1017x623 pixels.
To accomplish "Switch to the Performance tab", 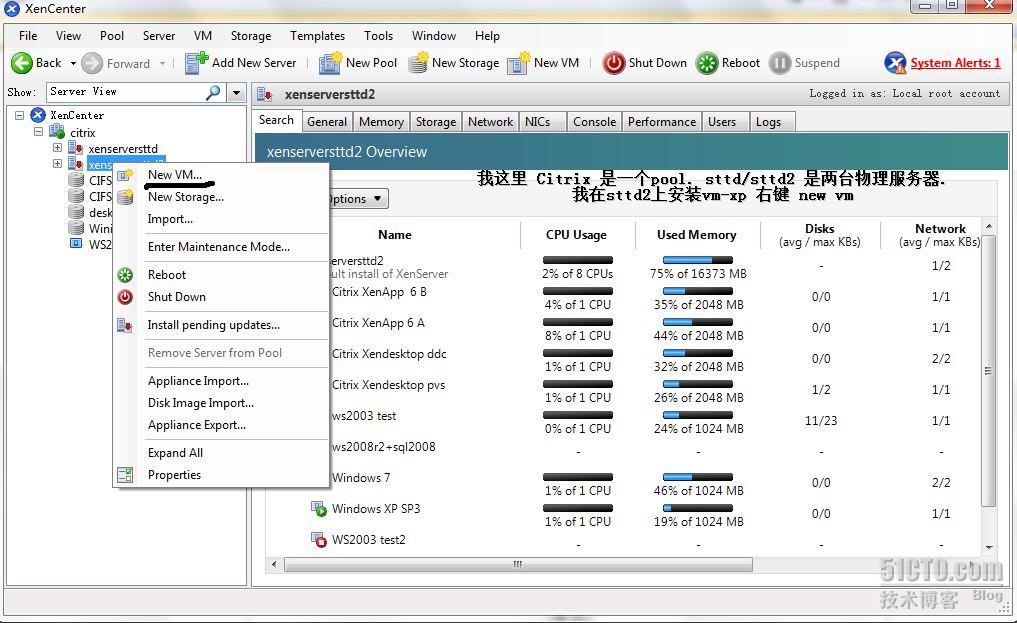I will pos(662,122).
